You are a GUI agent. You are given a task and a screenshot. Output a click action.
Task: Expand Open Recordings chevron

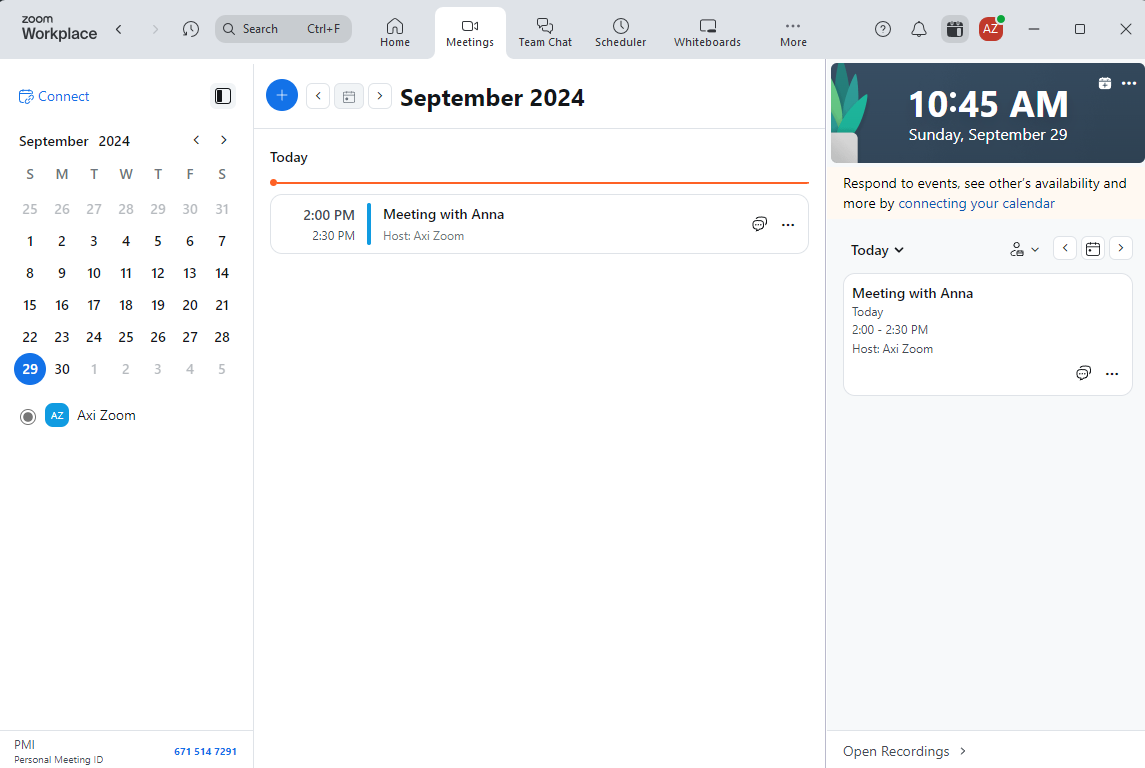[x=963, y=751]
